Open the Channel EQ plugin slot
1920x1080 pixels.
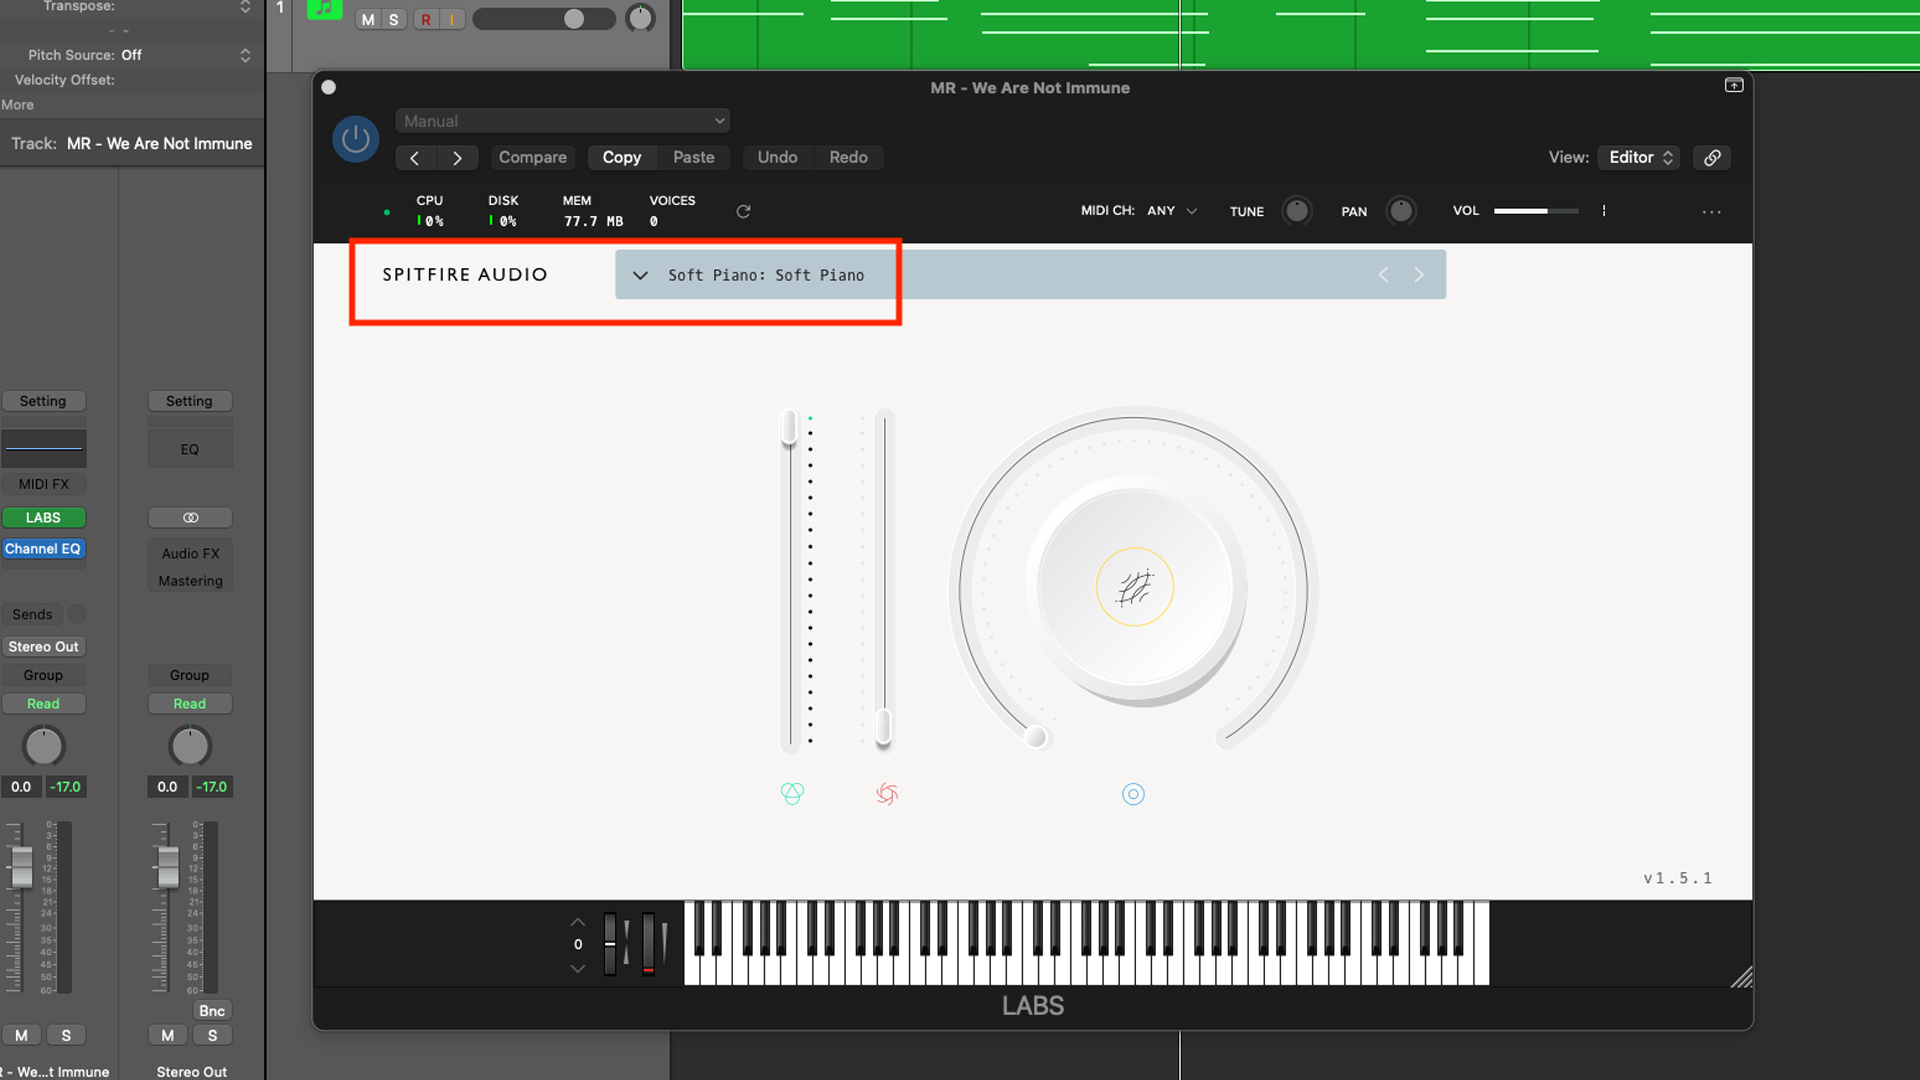pyautogui.click(x=43, y=549)
